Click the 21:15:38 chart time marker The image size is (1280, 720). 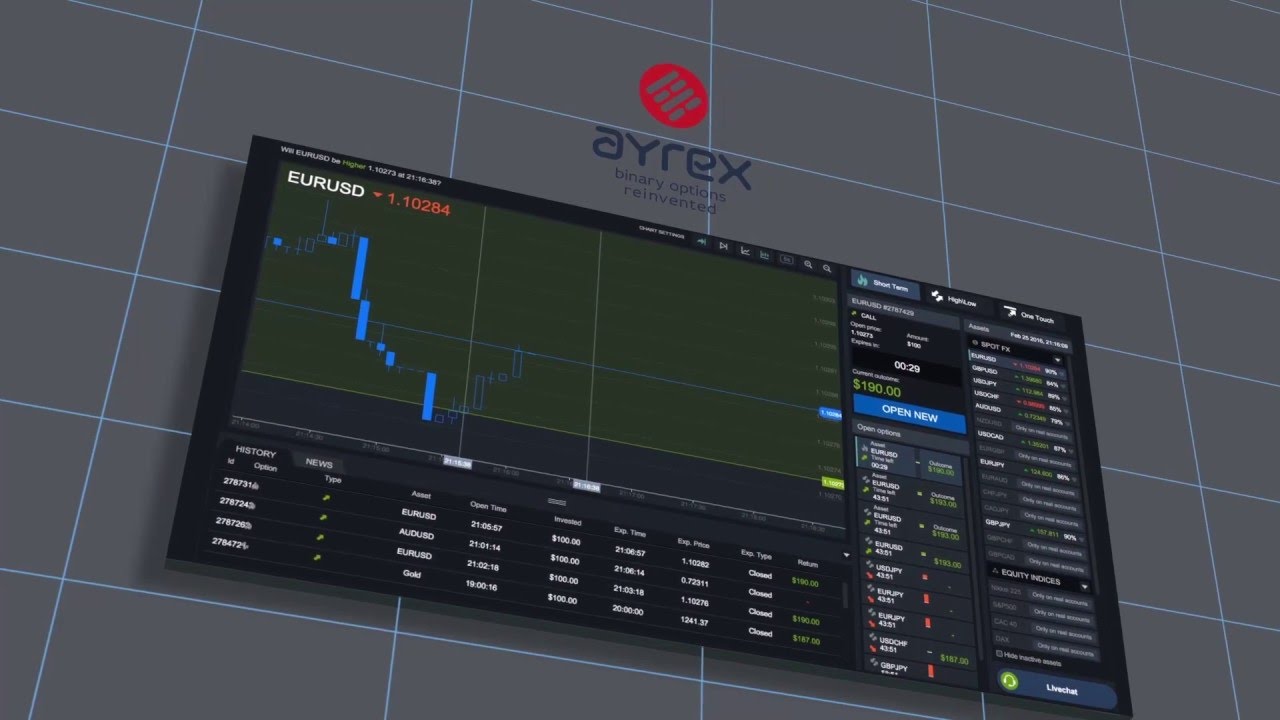coord(456,463)
